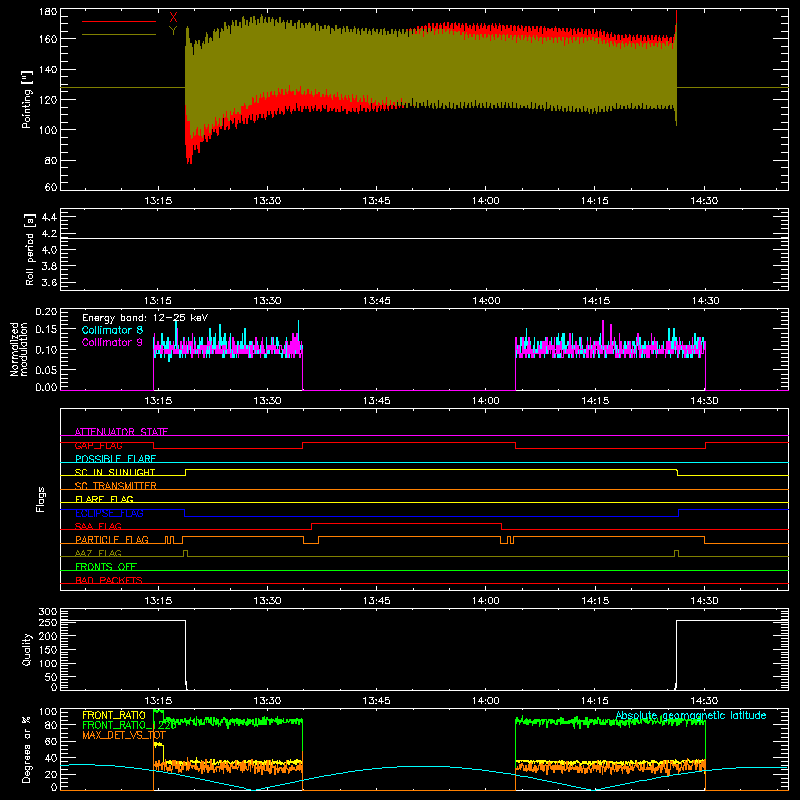Click the FLARE_FLAG label
The height and width of the screenshot is (800, 800).
click(x=104, y=499)
